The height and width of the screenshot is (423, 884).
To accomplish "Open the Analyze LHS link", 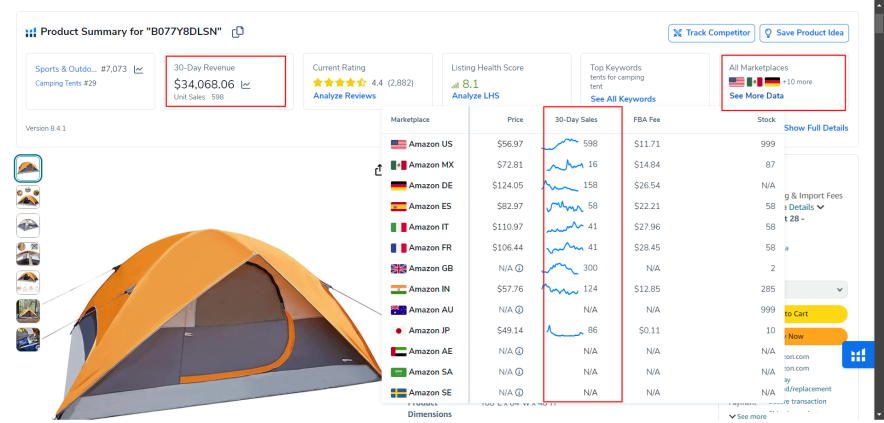I will point(476,96).
